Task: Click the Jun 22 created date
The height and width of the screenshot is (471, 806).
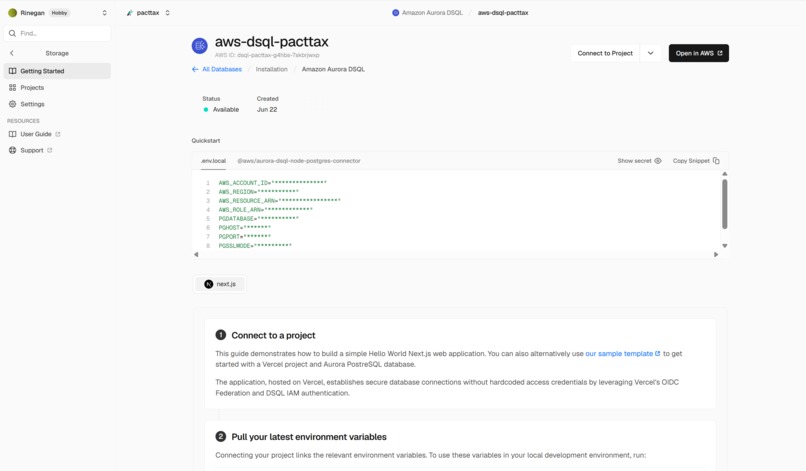Action: (267, 110)
